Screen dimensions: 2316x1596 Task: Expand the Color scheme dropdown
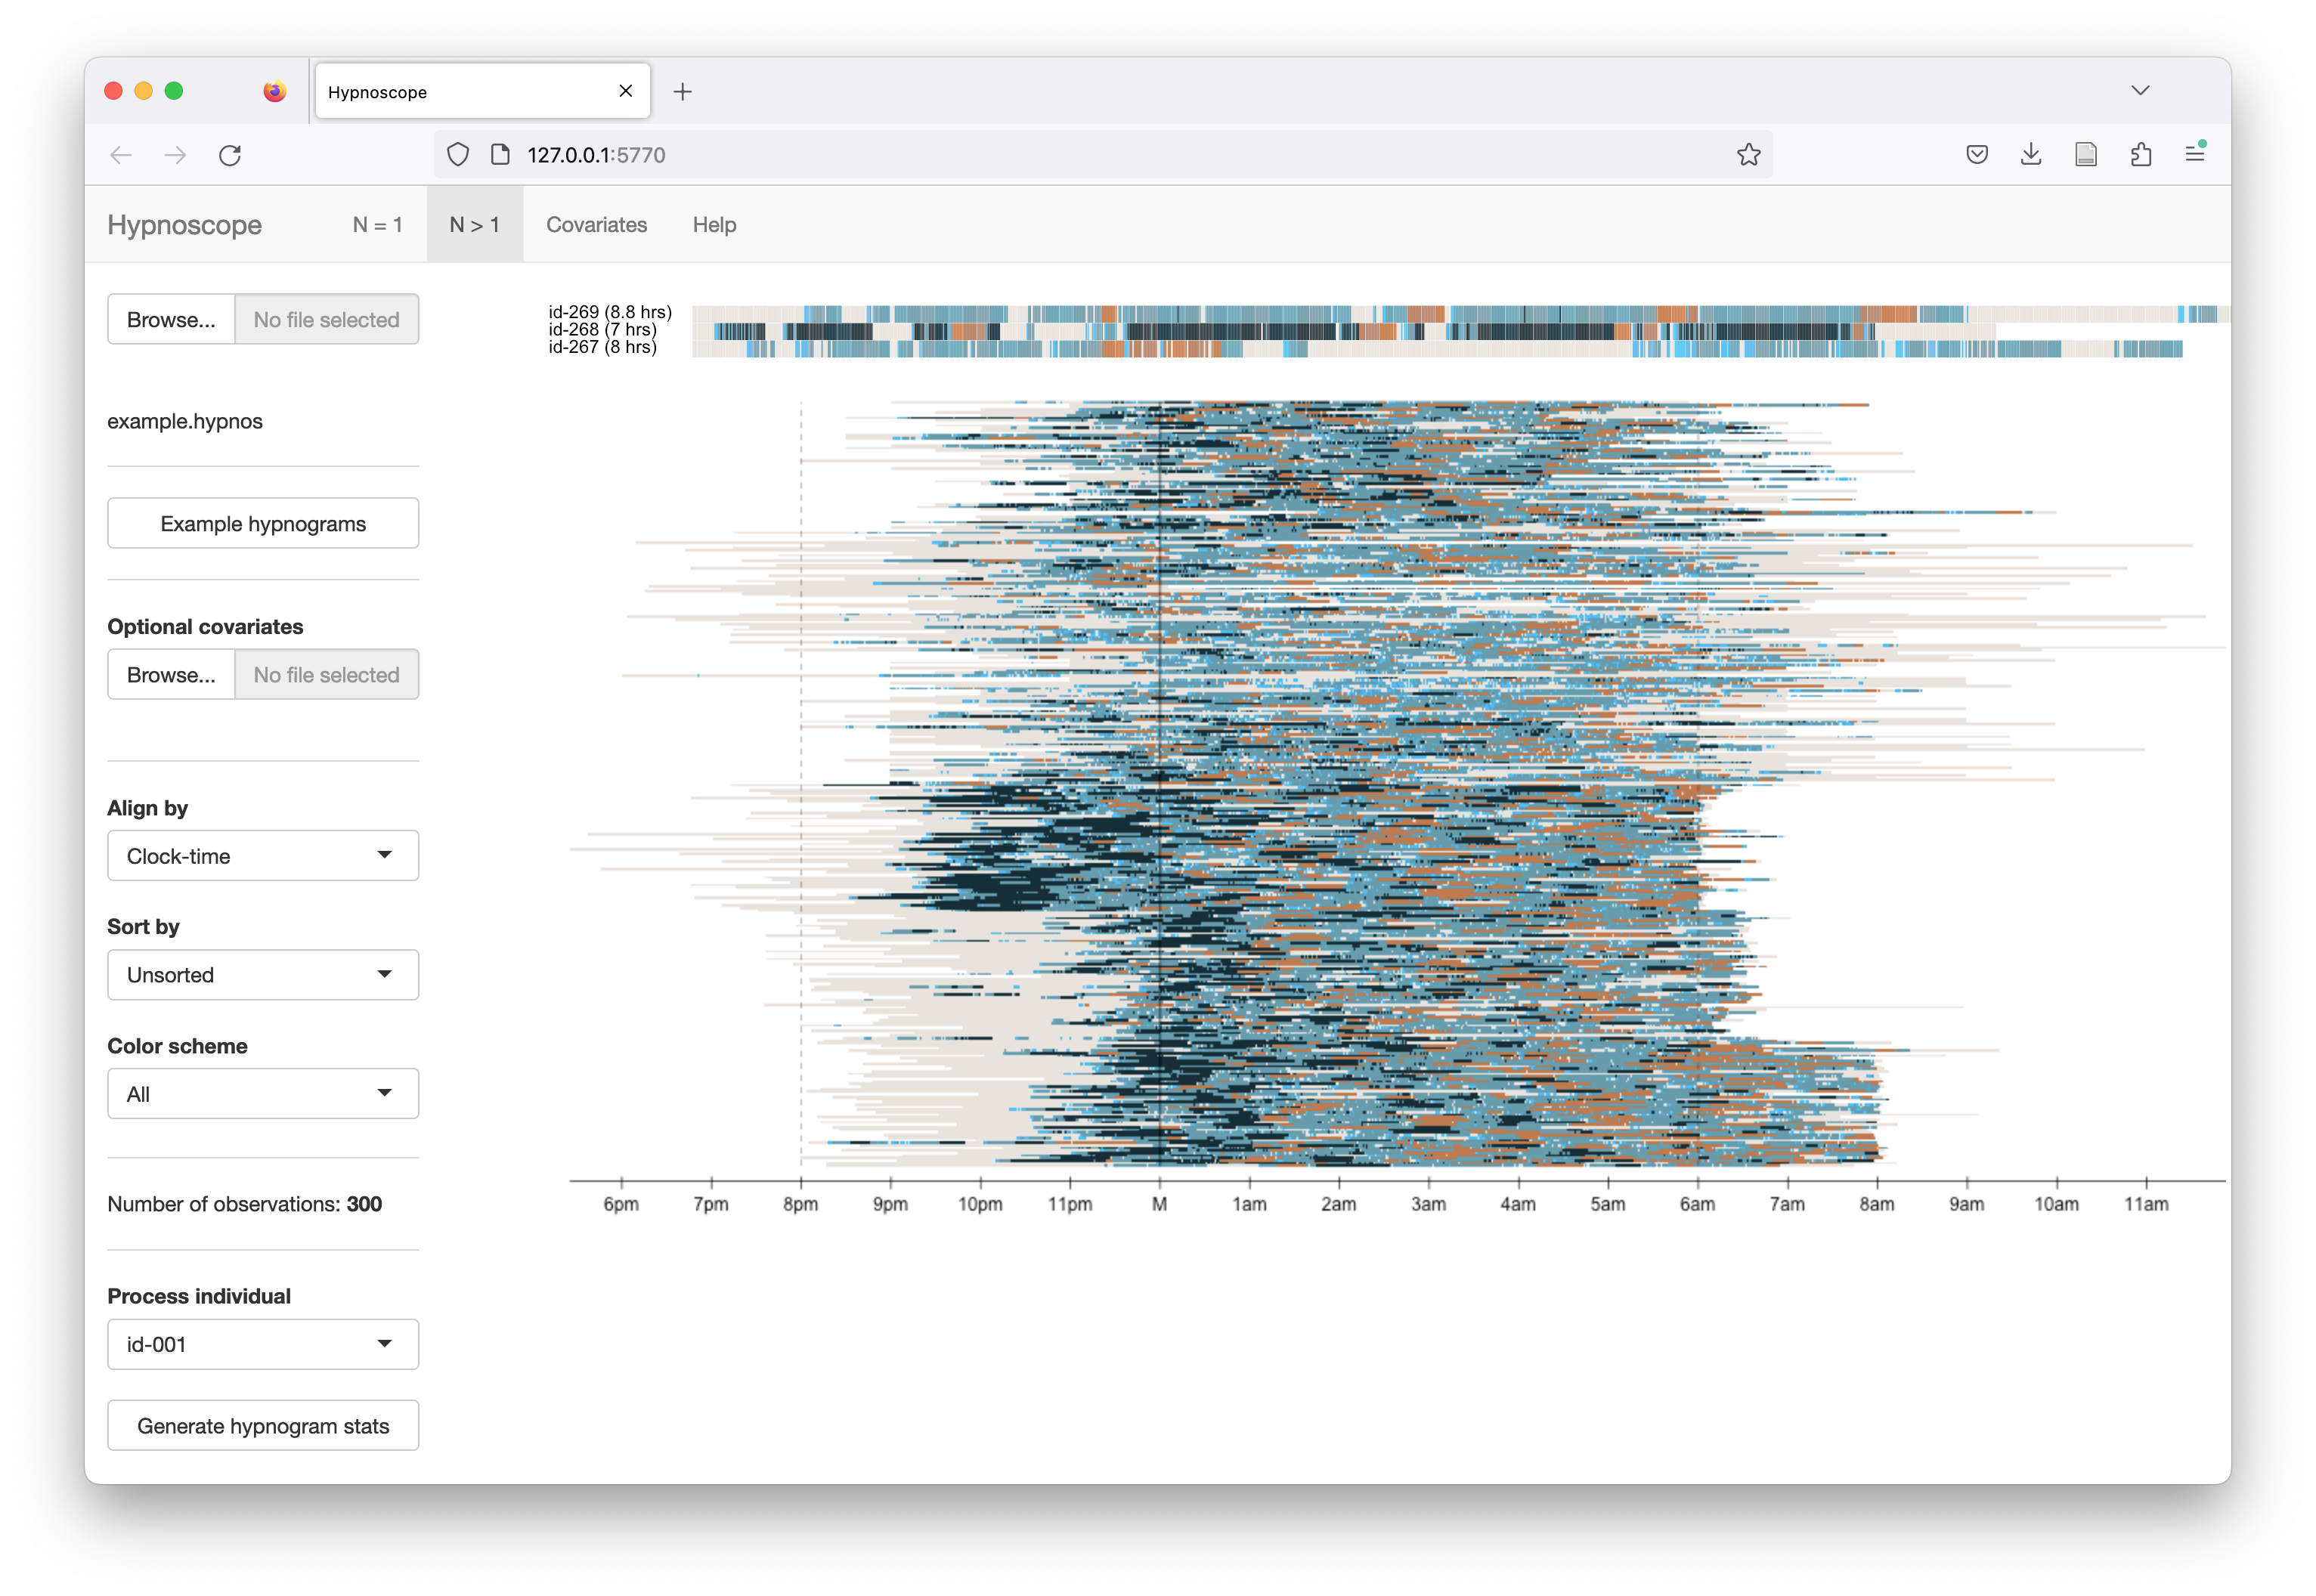[263, 1094]
